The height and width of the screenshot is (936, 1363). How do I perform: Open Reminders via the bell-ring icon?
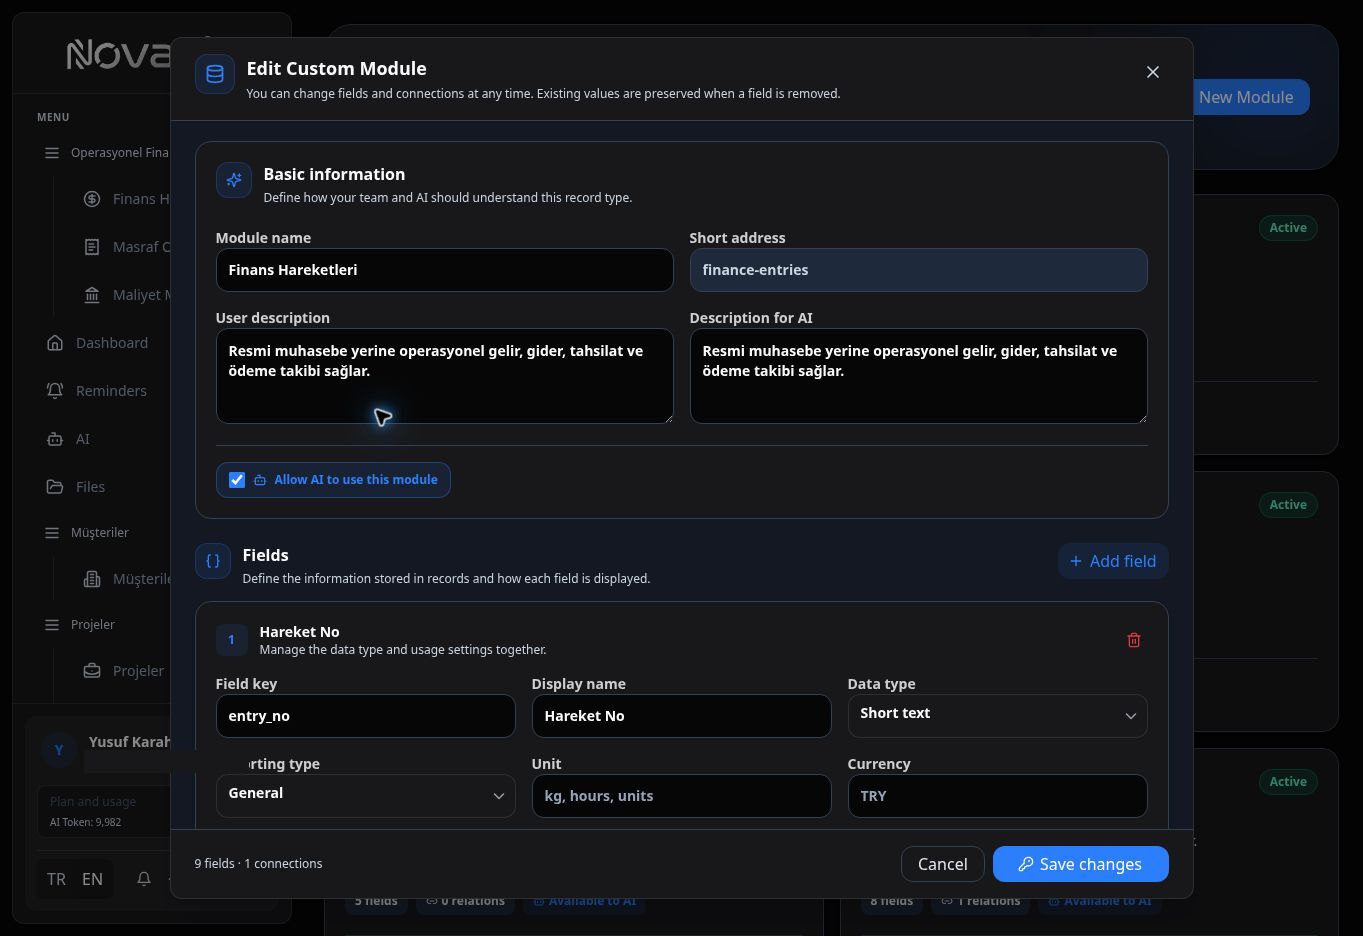(55, 391)
